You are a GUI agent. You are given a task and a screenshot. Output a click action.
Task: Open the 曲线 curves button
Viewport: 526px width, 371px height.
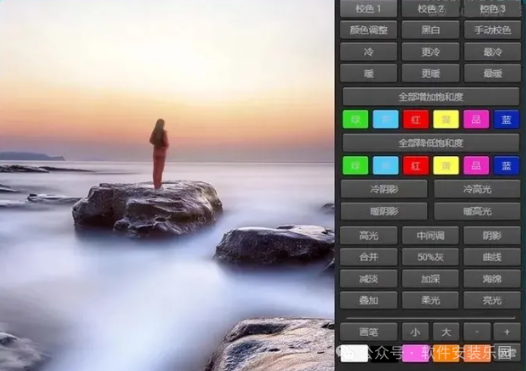click(492, 257)
